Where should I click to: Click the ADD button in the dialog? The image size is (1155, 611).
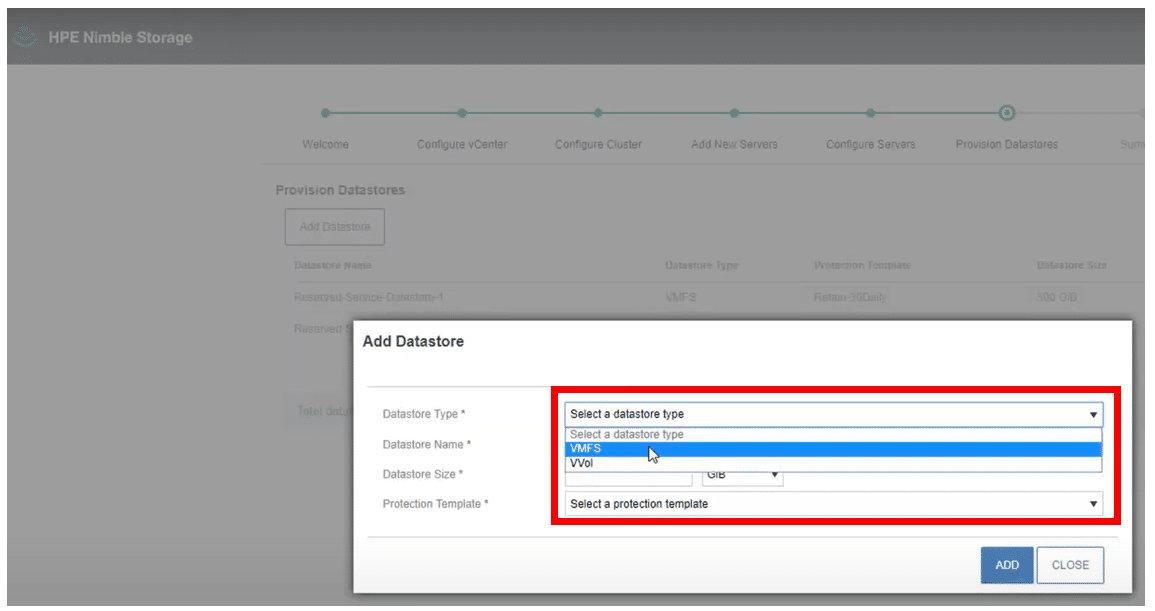(1007, 565)
